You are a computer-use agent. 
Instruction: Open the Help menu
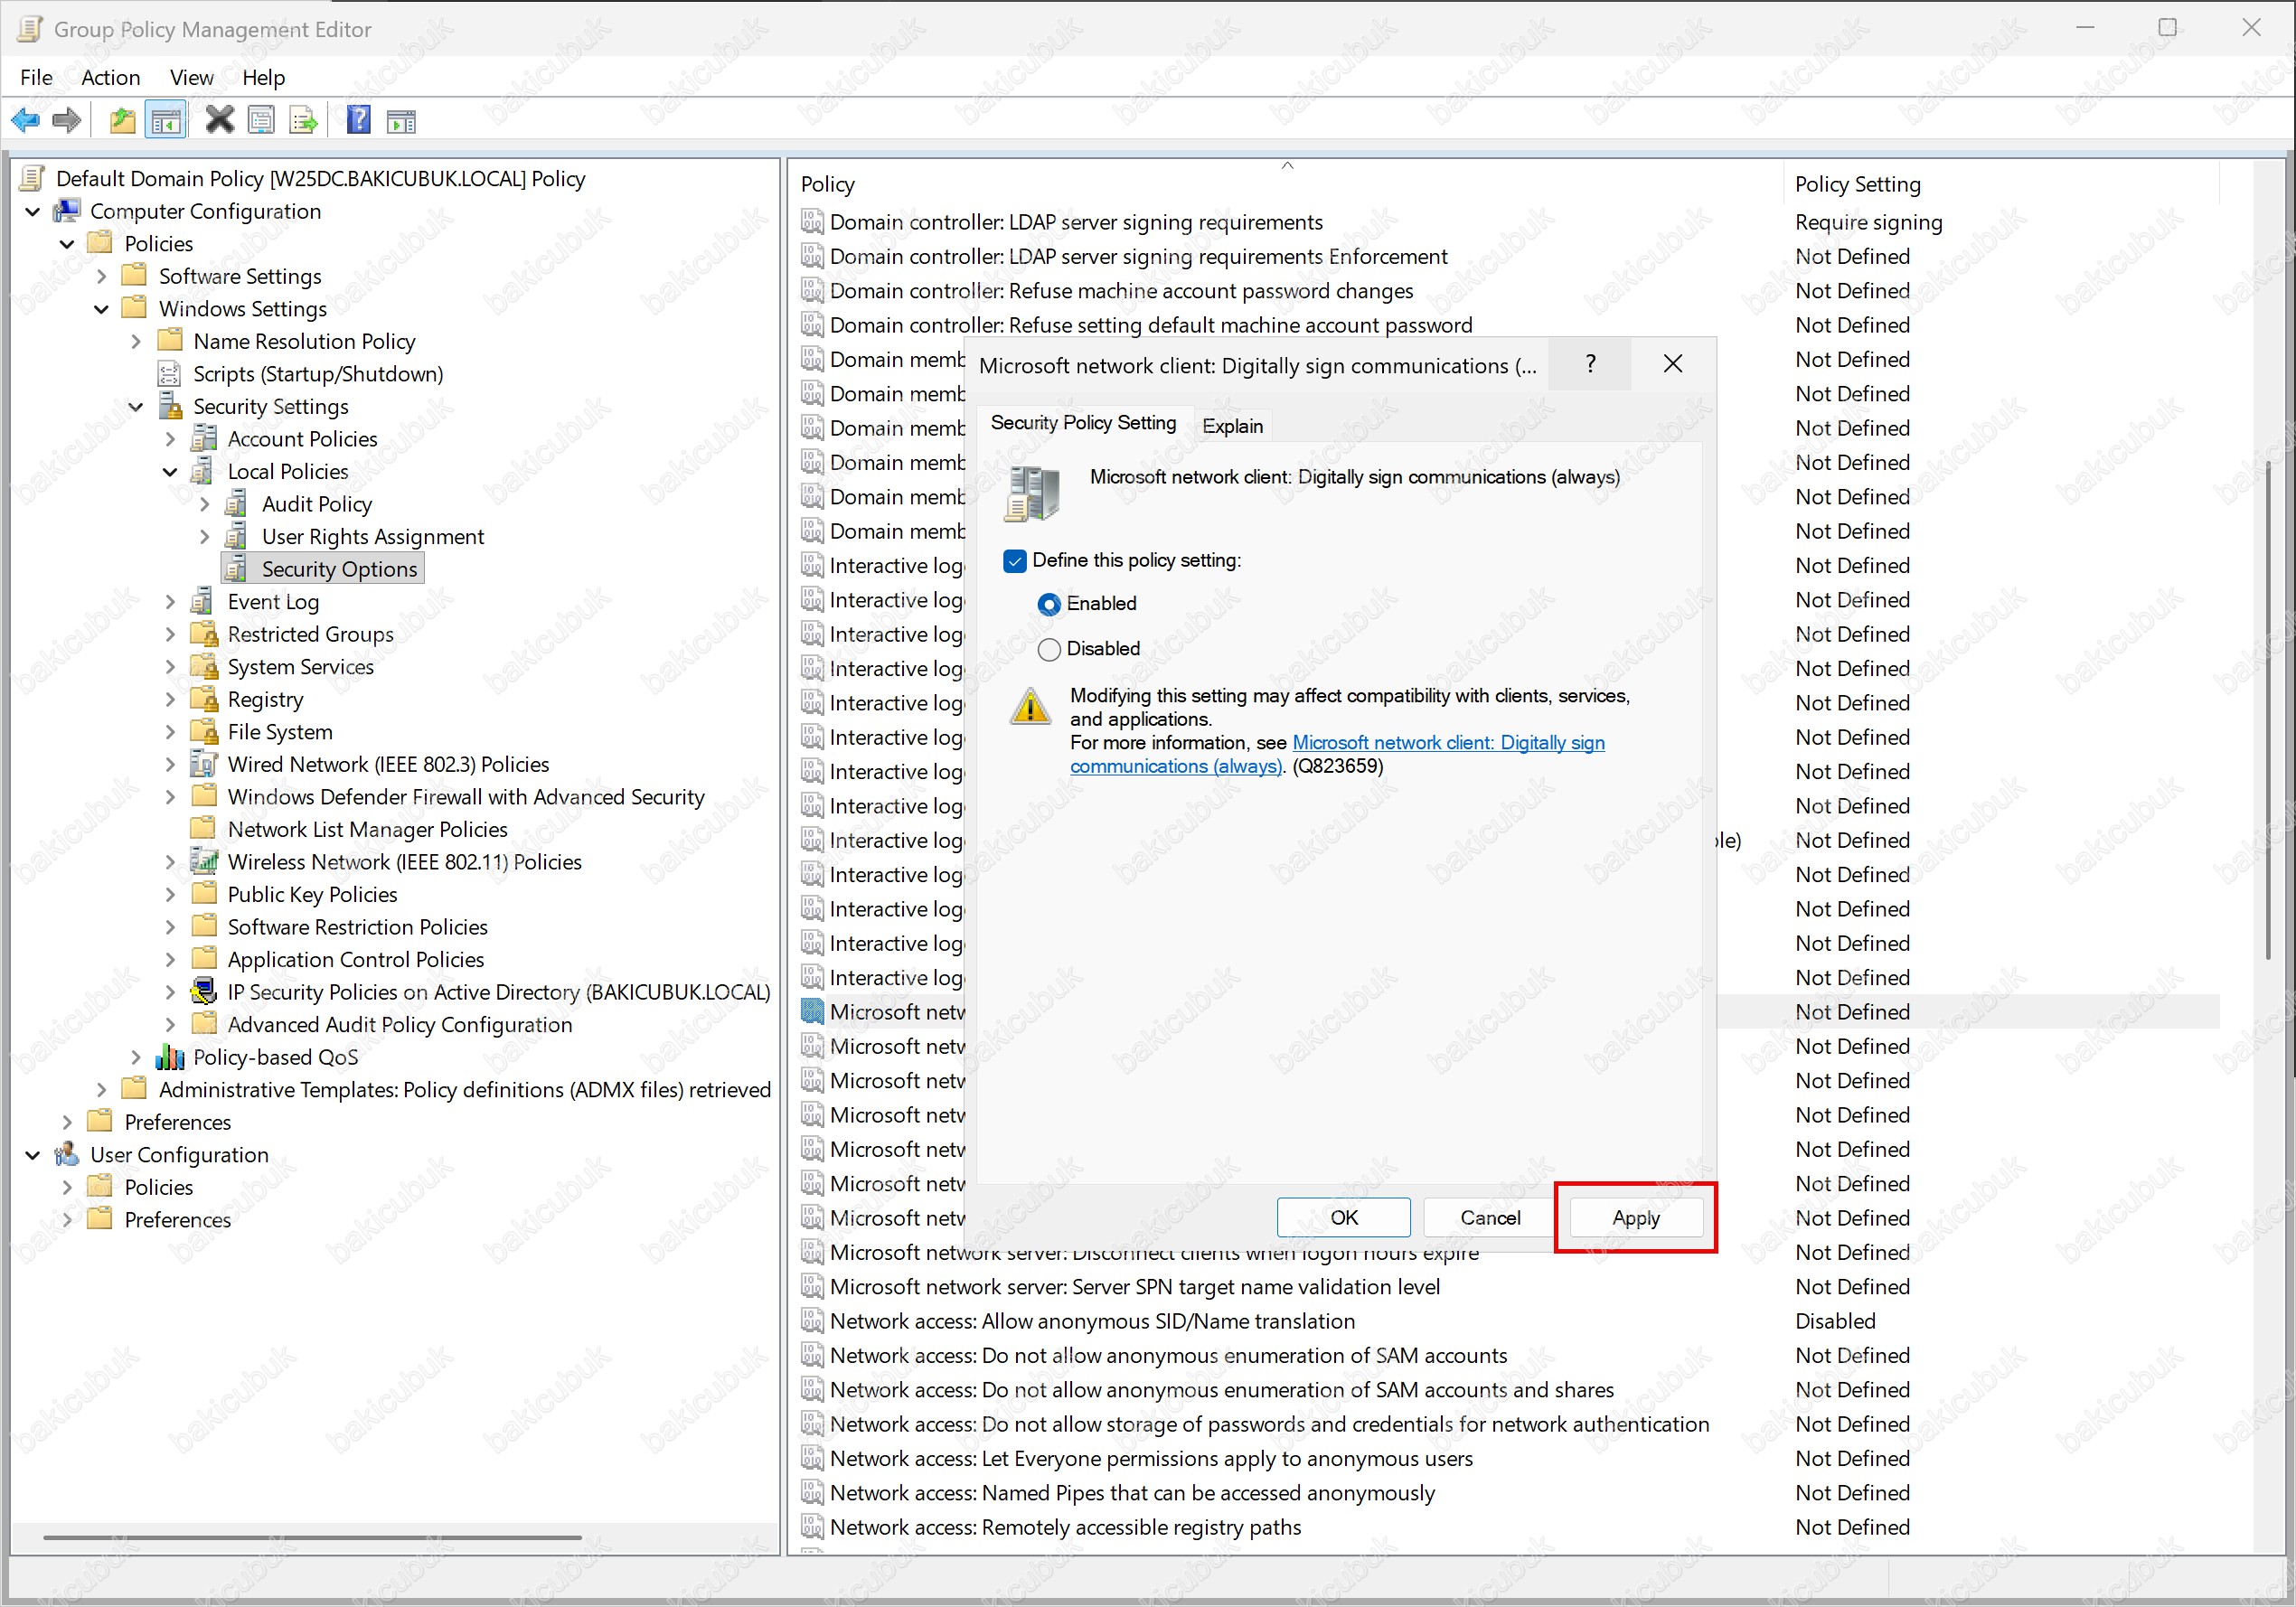coord(263,77)
